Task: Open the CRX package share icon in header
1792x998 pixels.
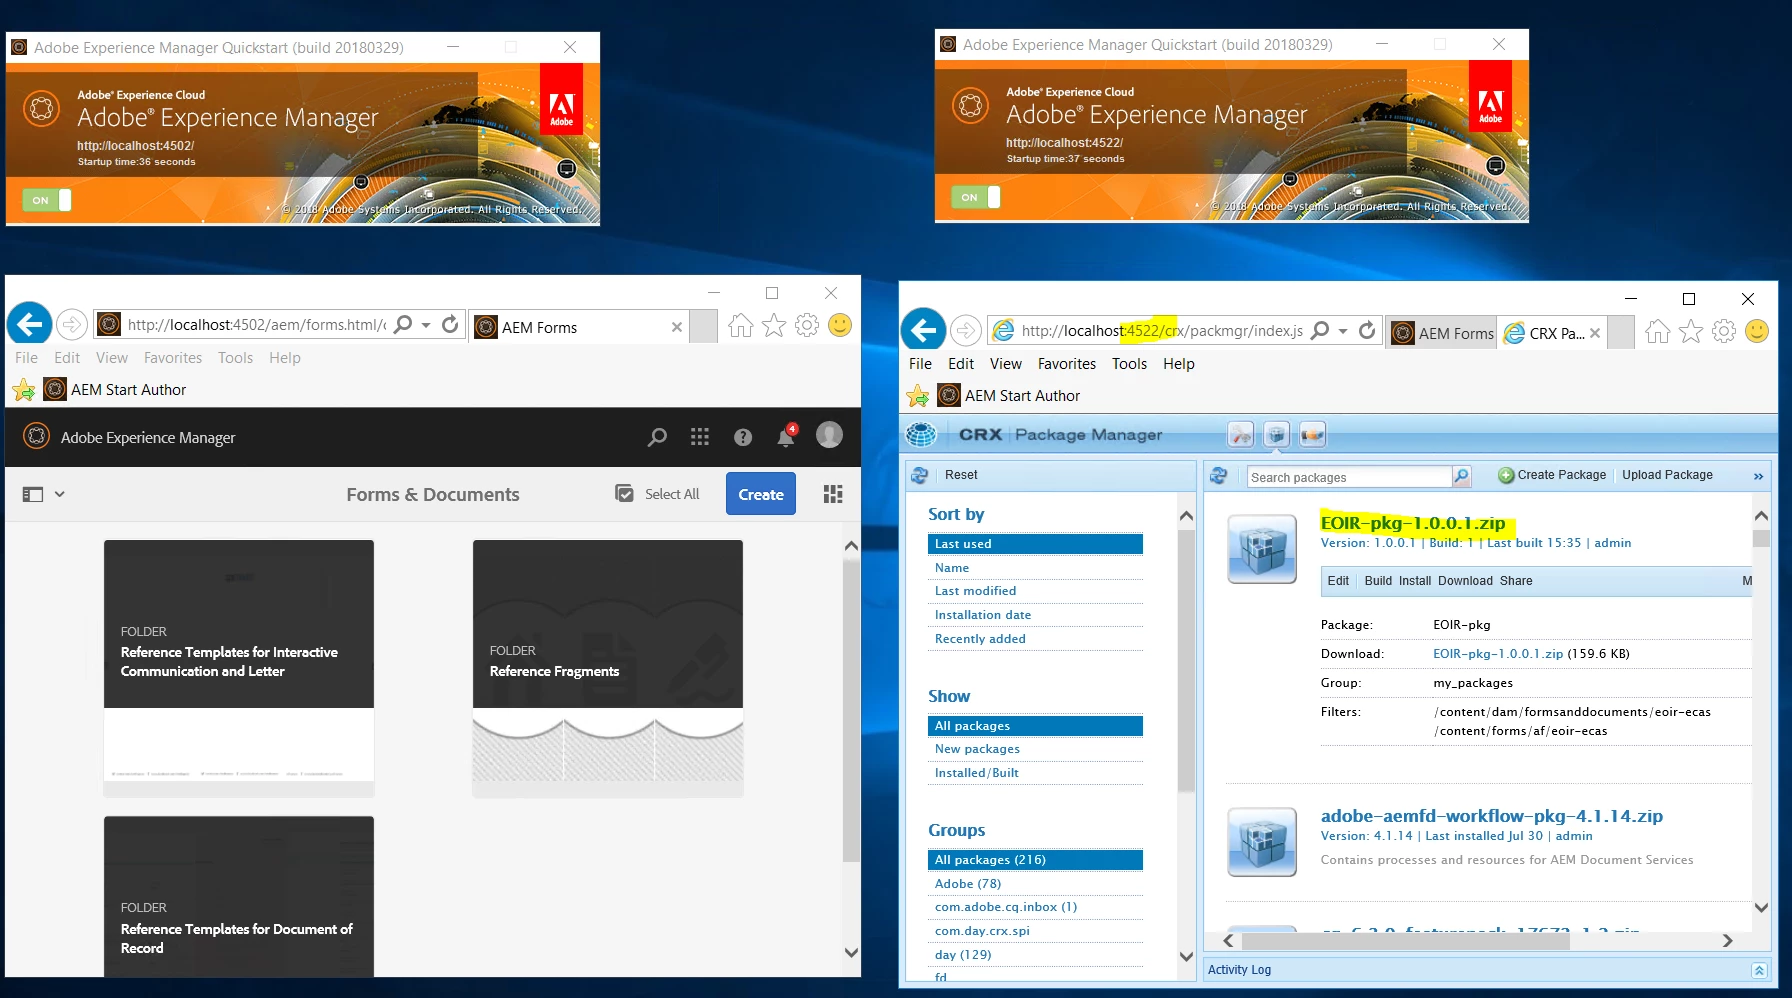Action: pyautogui.click(x=1312, y=434)
